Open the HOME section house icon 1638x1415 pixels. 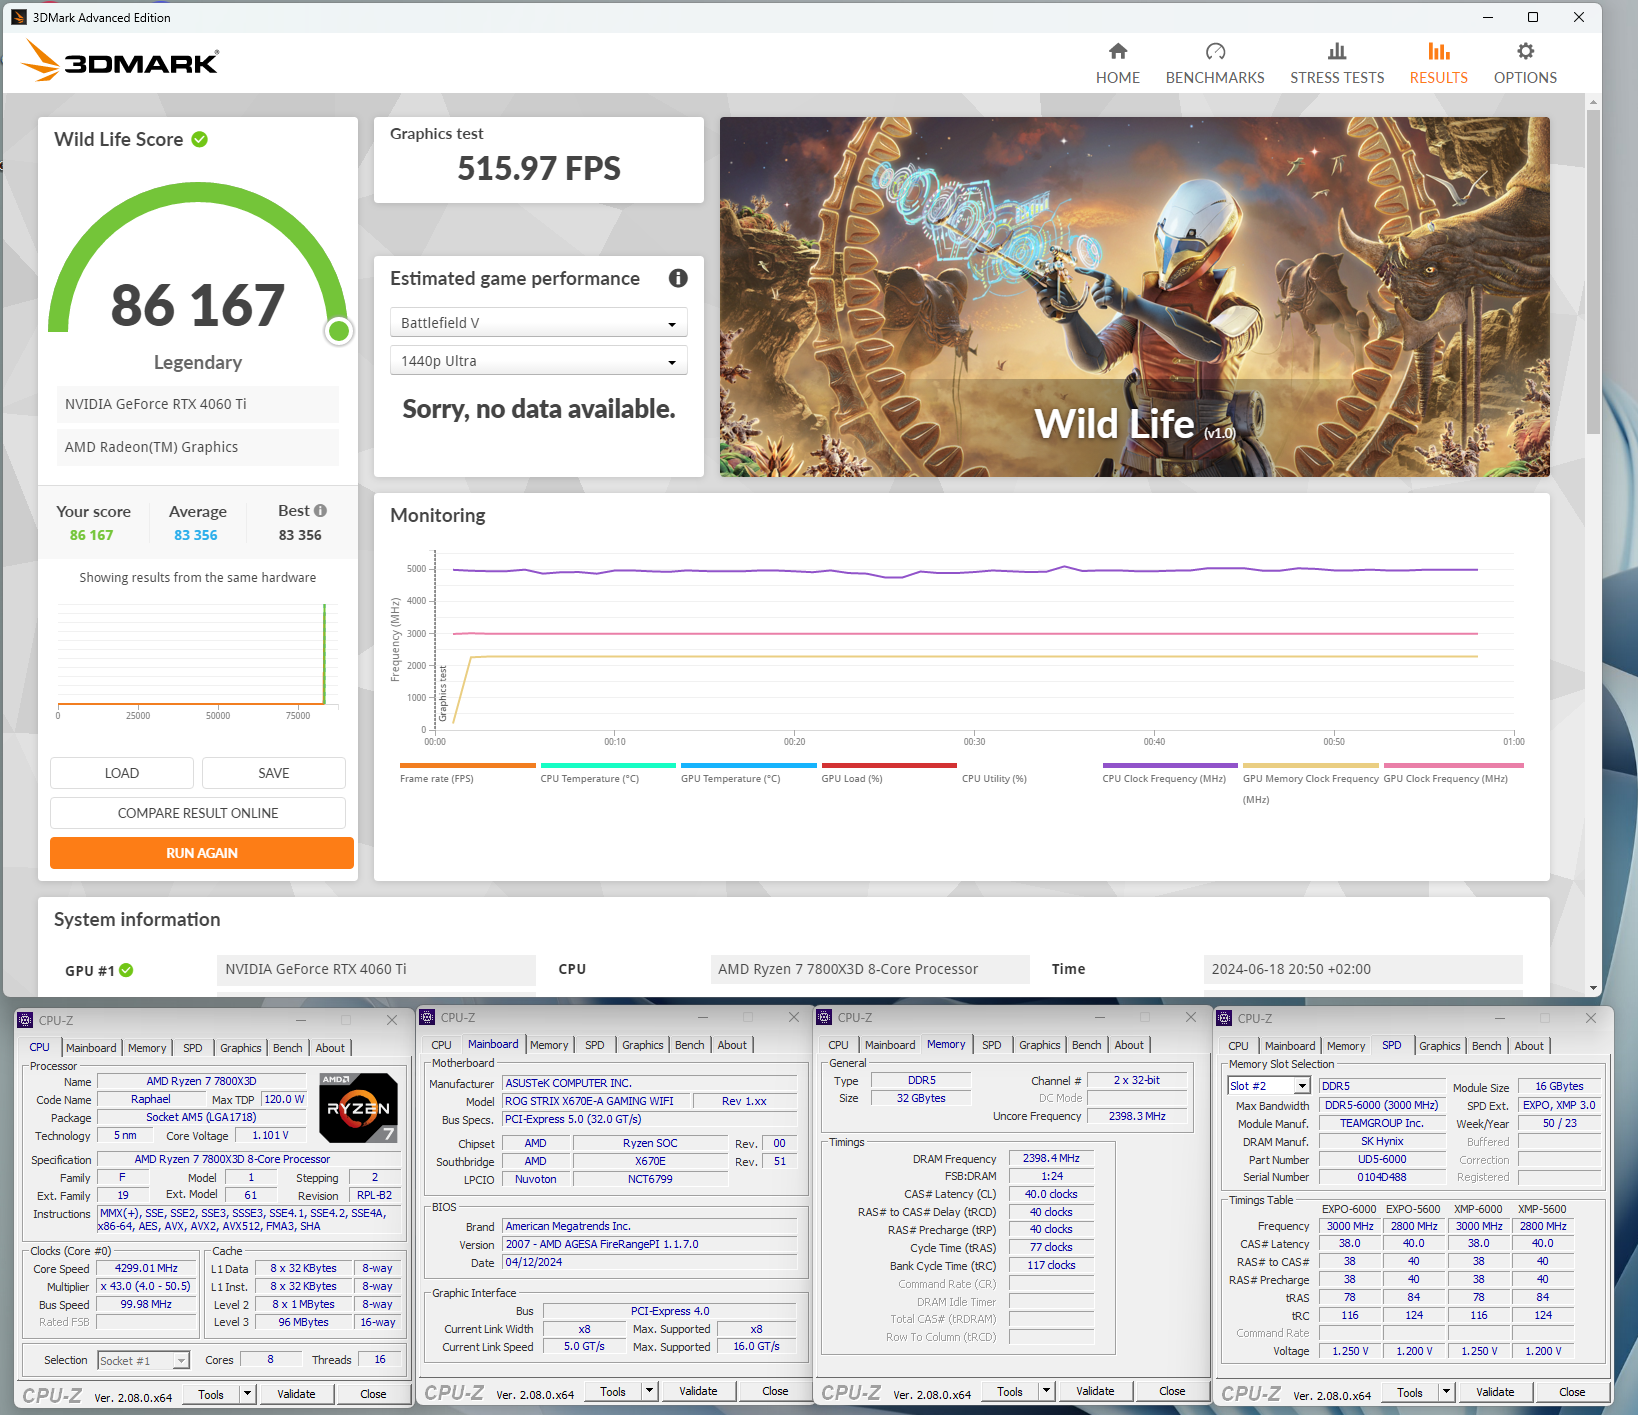click(x=1118, y=51)
